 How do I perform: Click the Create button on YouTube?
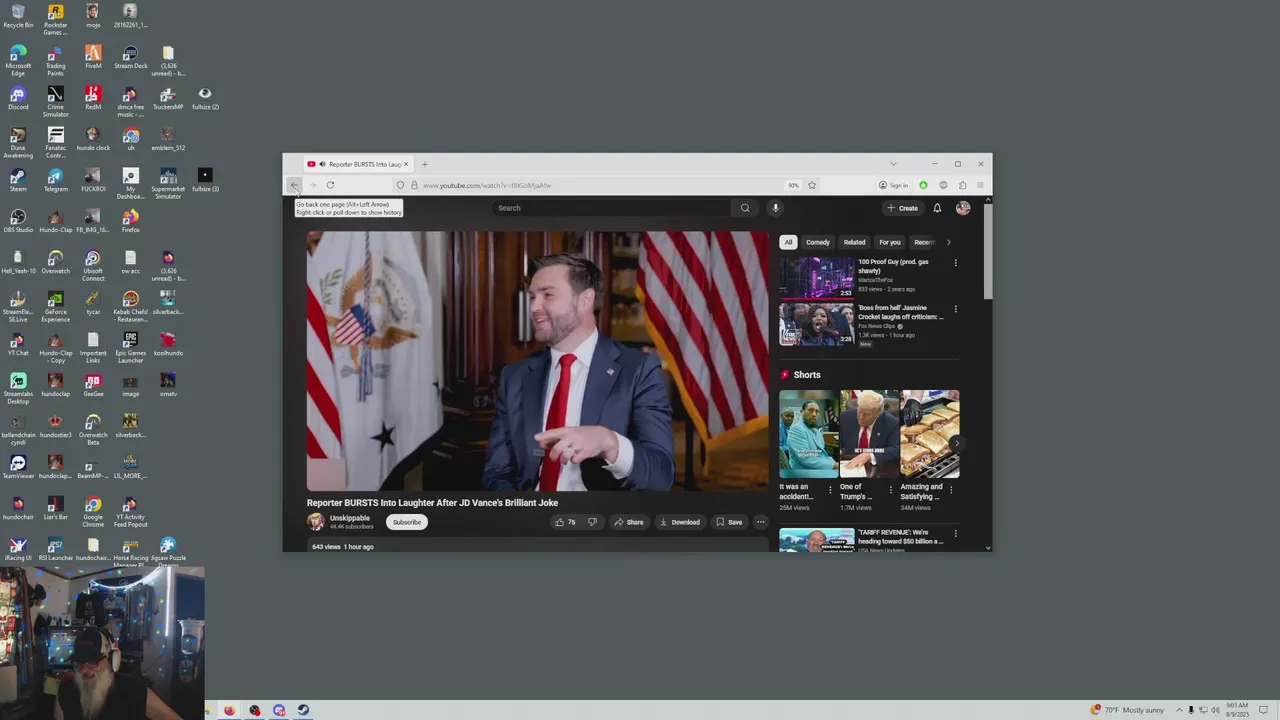coord(902,208)
